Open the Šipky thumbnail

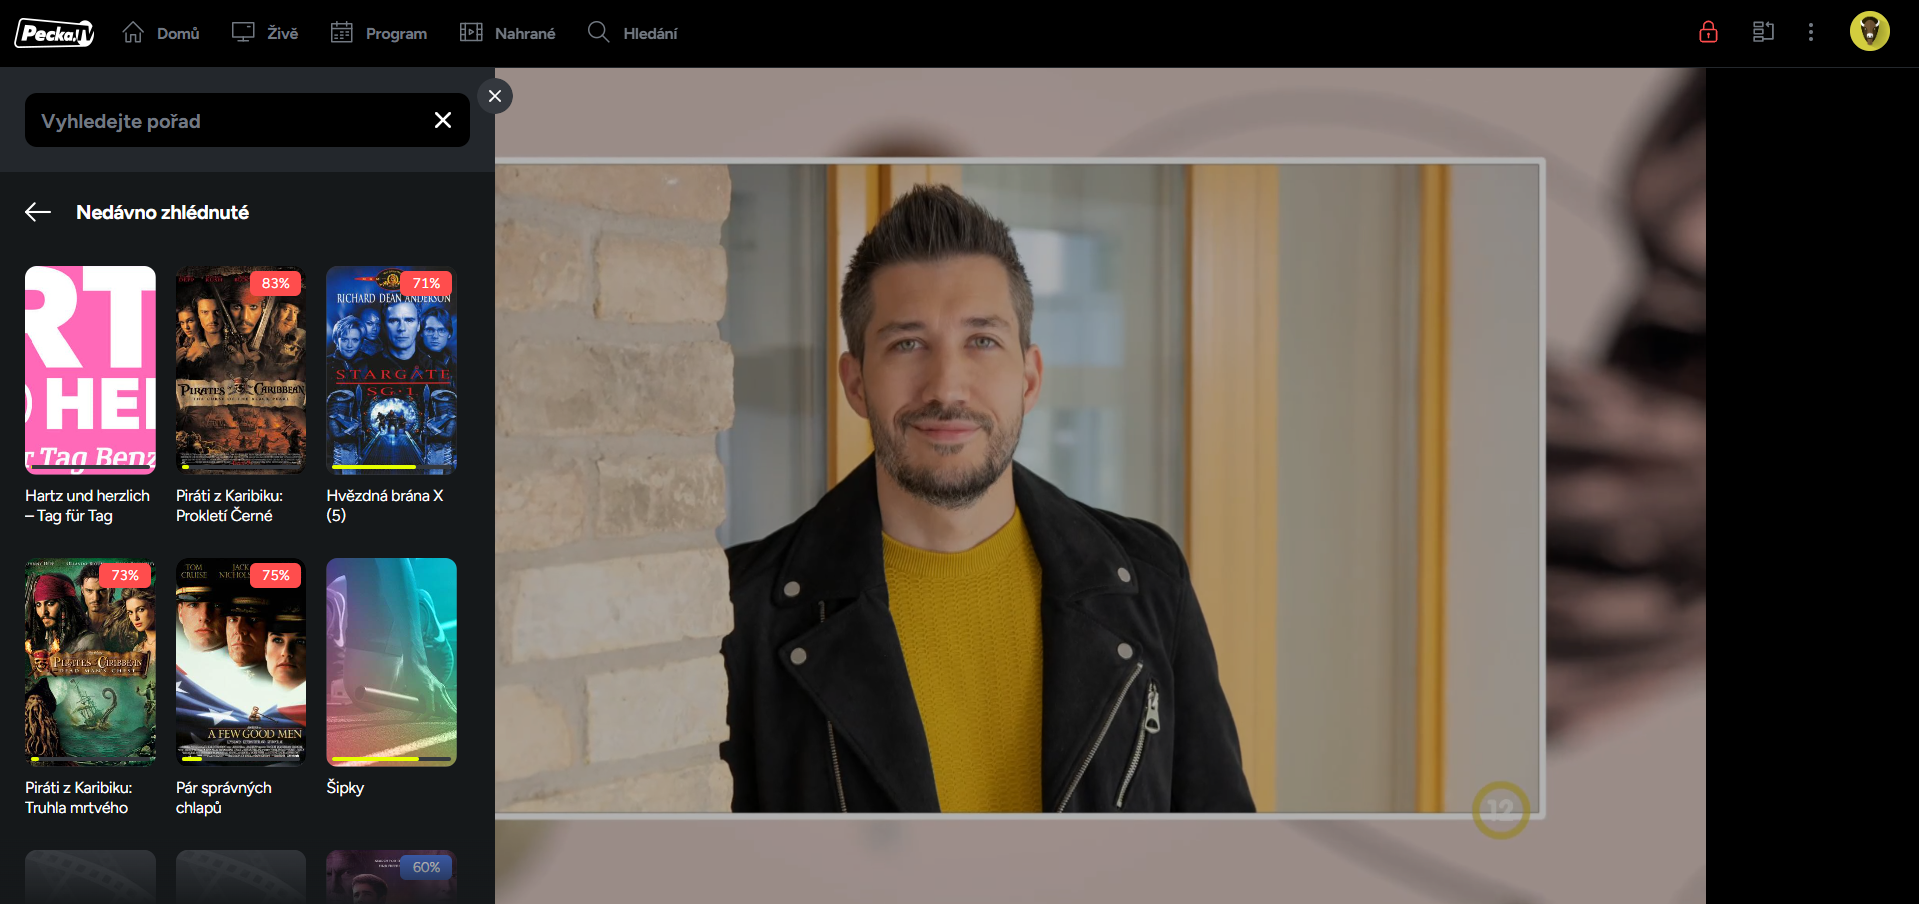391,662
